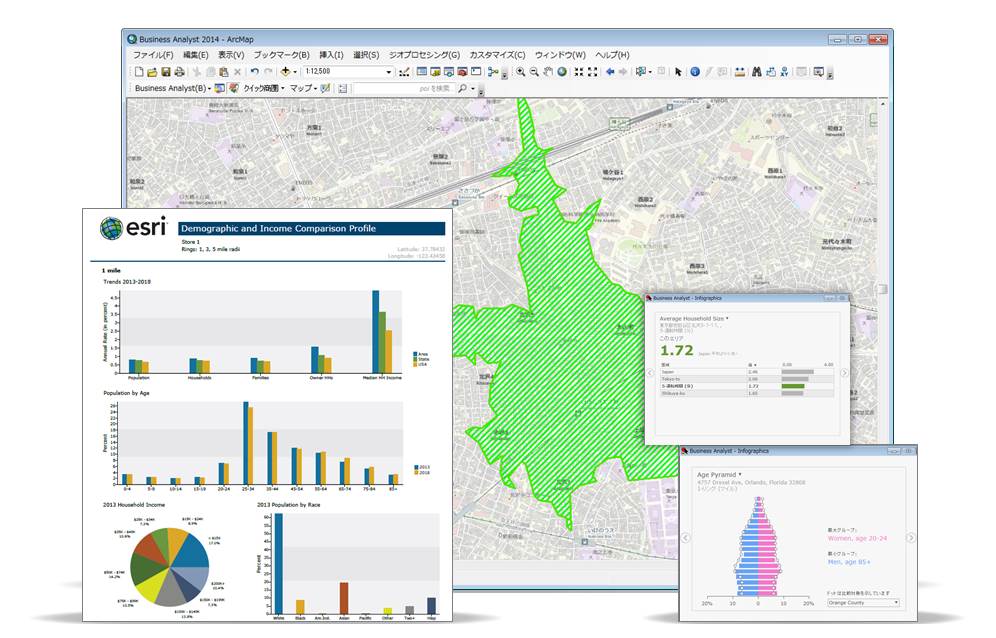This screenshot has height=638, width=996.
Task: Open the Editor toolbar icon next to scale box
Action: (404, 72)
